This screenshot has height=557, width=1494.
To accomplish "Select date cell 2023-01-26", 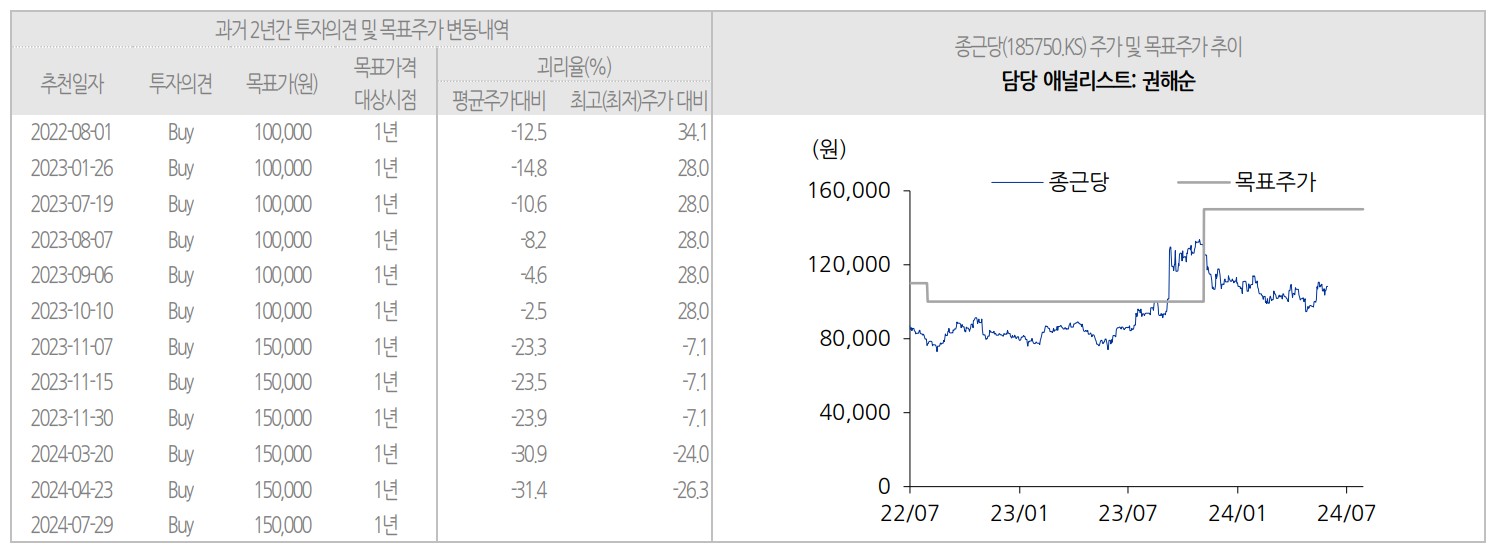I will [x=72, y=168].
